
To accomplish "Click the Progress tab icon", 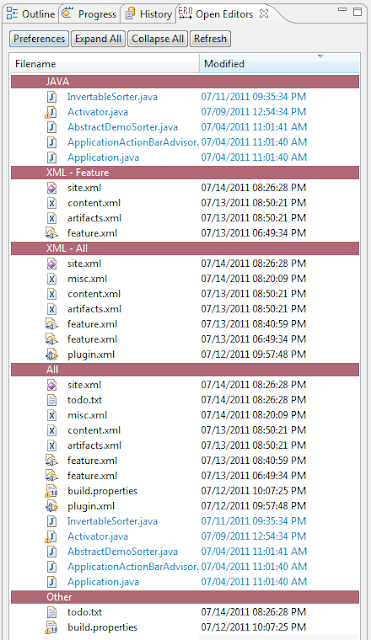I will coord(67,14).
